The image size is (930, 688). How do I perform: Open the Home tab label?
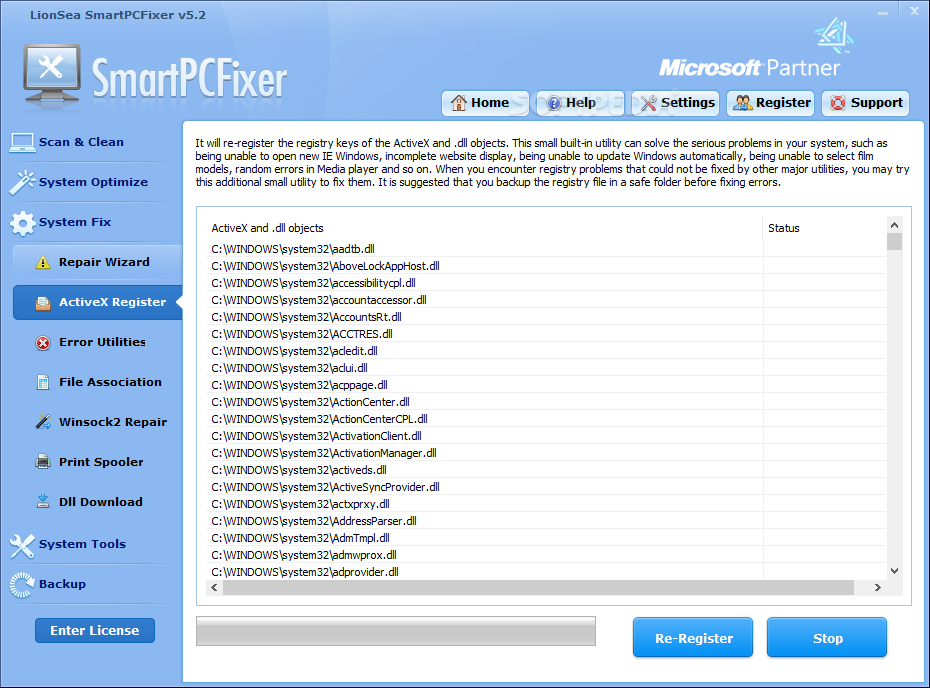coord(490,103)
